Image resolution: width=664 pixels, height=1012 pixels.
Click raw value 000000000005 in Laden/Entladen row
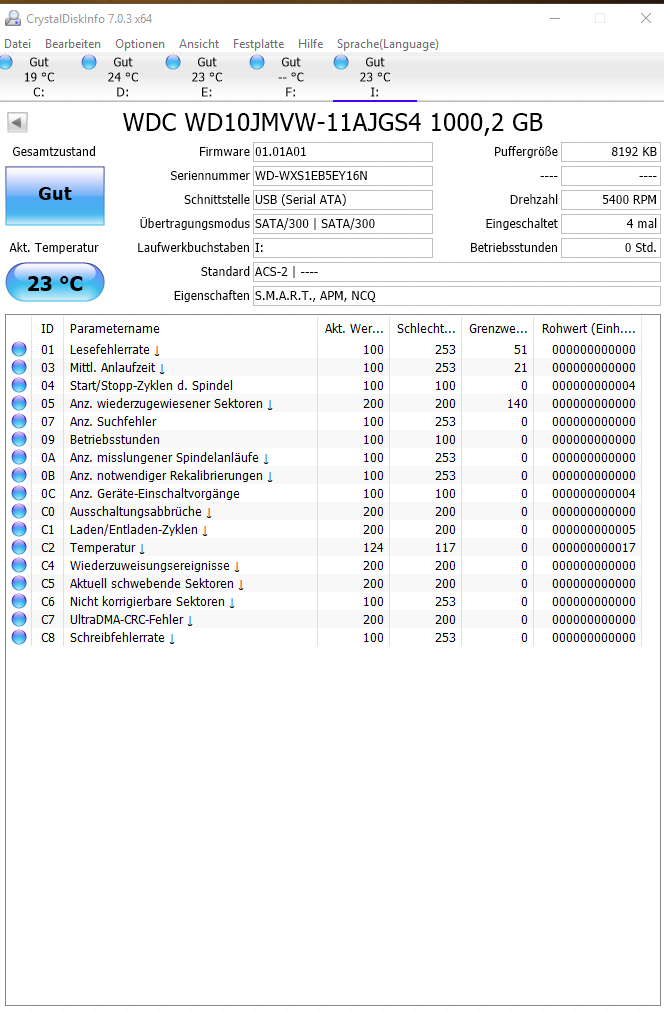click(x=594, y=529)
